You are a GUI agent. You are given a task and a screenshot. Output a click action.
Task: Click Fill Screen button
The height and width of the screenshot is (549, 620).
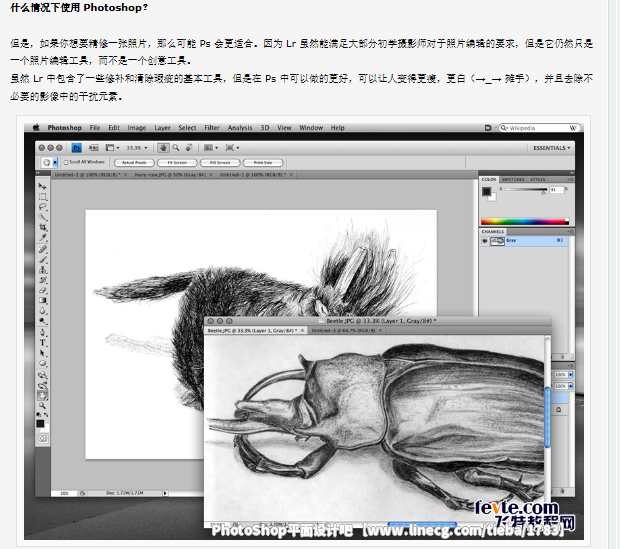(x=220, y=163)
